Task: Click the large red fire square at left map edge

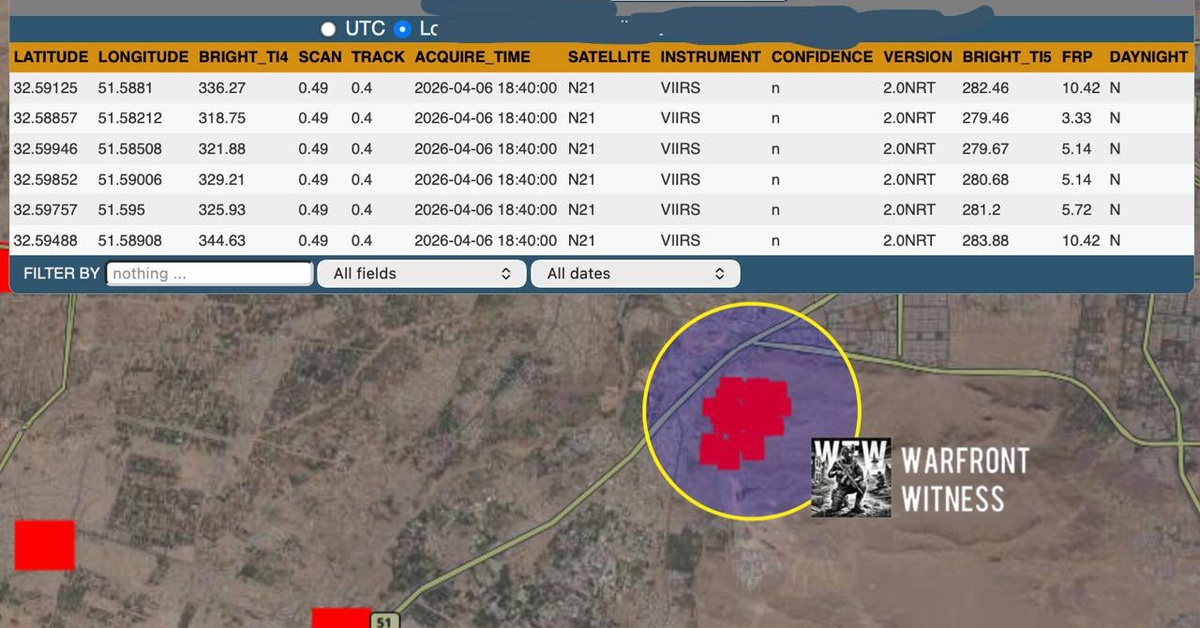Action: [44, 545]
